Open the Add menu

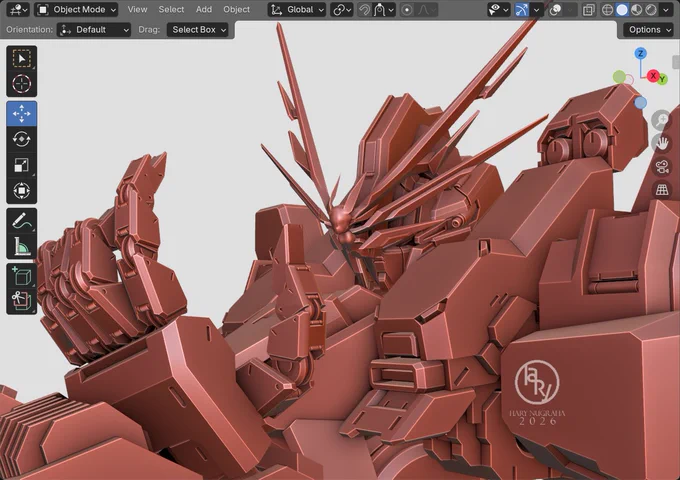(203, 9)
